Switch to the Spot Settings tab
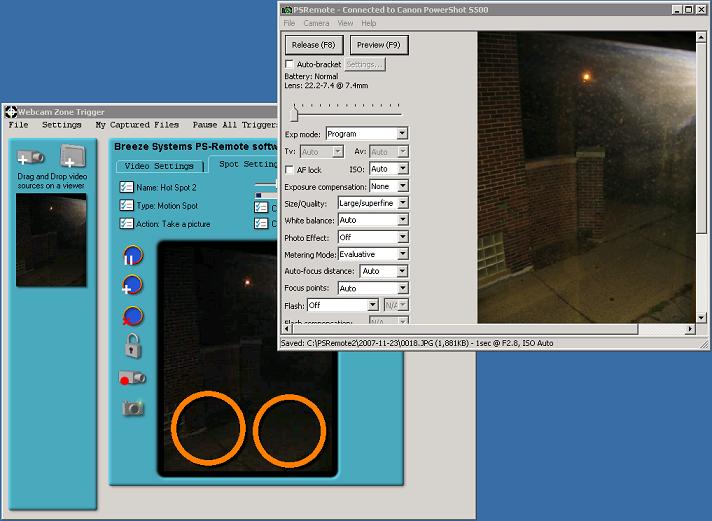 (244, 164)
